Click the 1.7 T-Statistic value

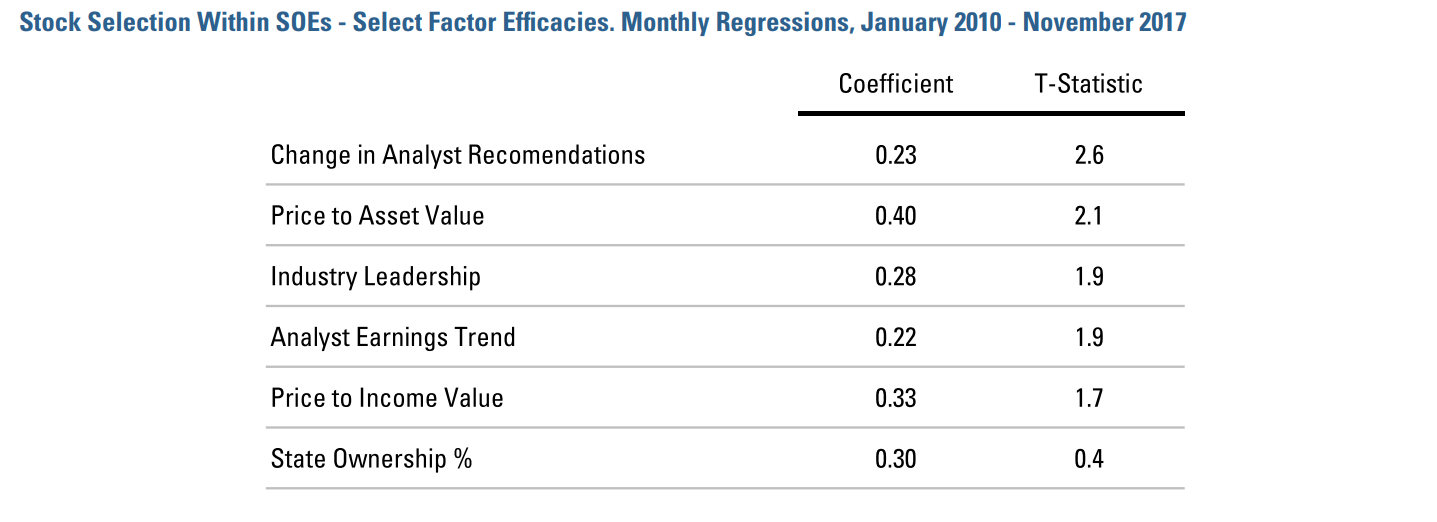coord(1089,398)
